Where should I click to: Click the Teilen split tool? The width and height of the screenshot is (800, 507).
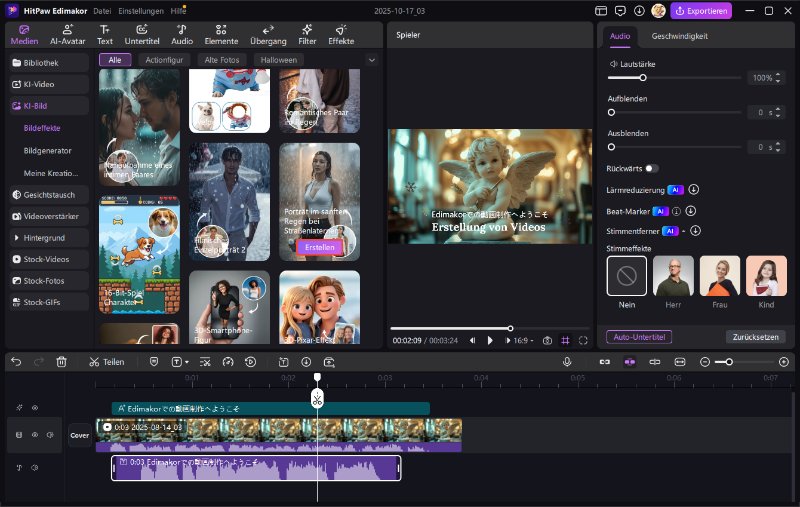[106, 361]
